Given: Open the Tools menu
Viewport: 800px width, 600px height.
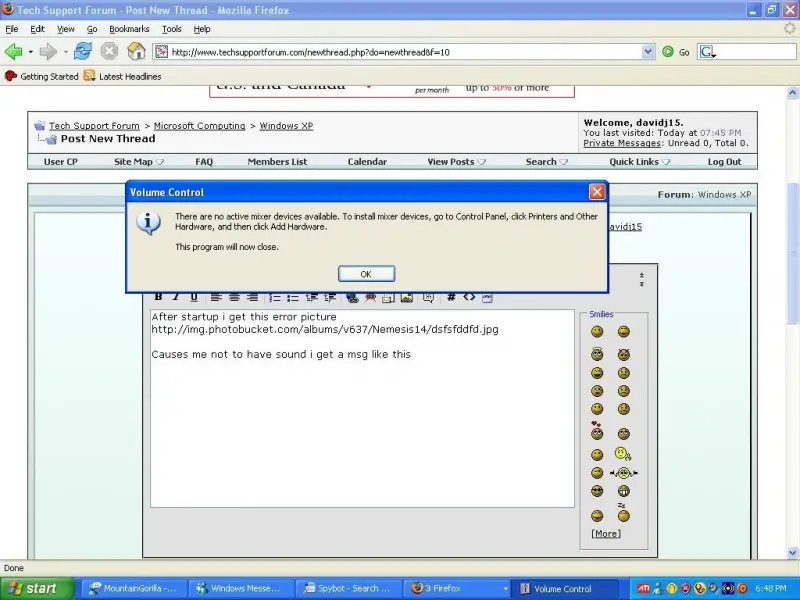Looking at the screenshot, I should [x=171, y=29].
